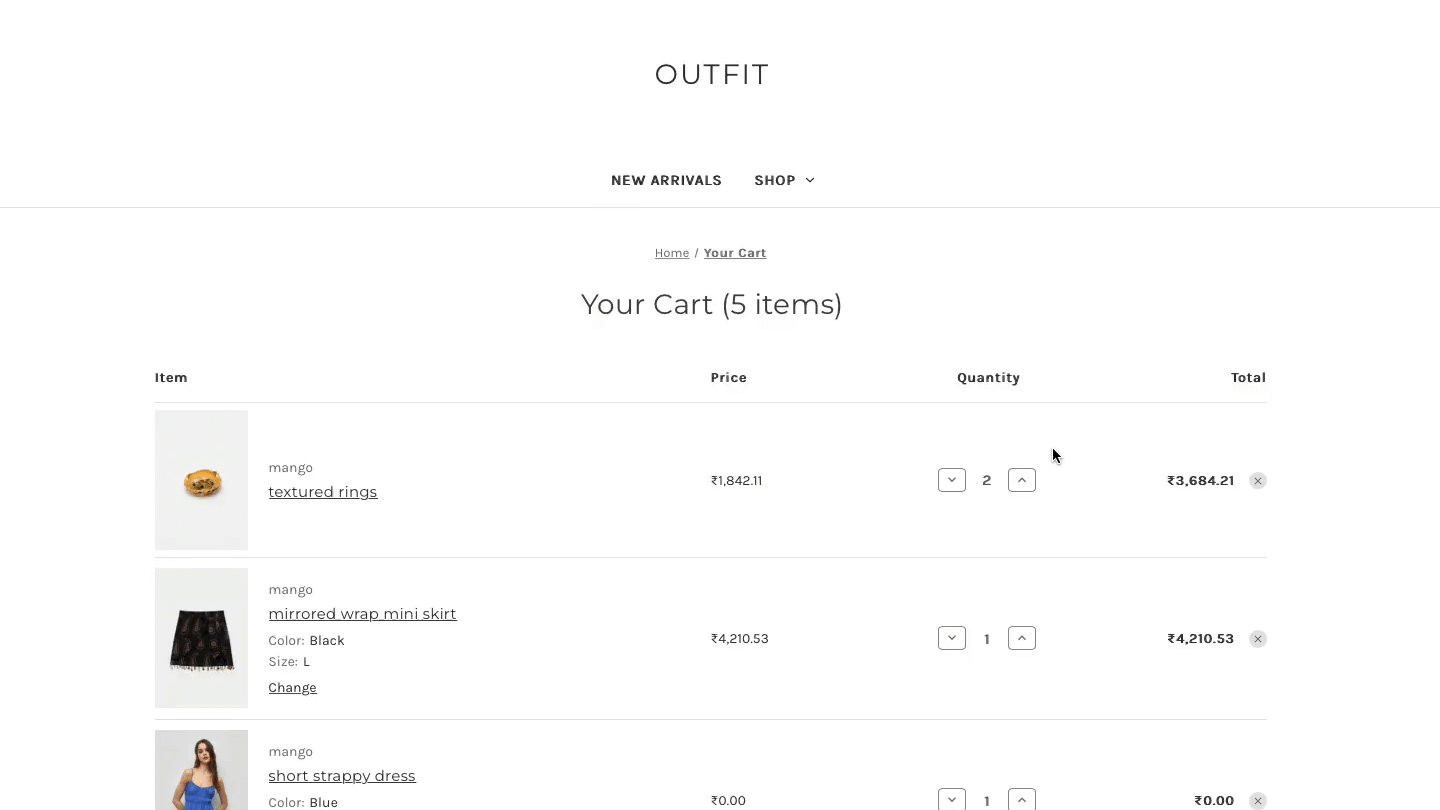Remove short strappy dress from cart
The height and width of the screenshot is (810, 1440).
pyautogui.click(x=1258, y=801)
